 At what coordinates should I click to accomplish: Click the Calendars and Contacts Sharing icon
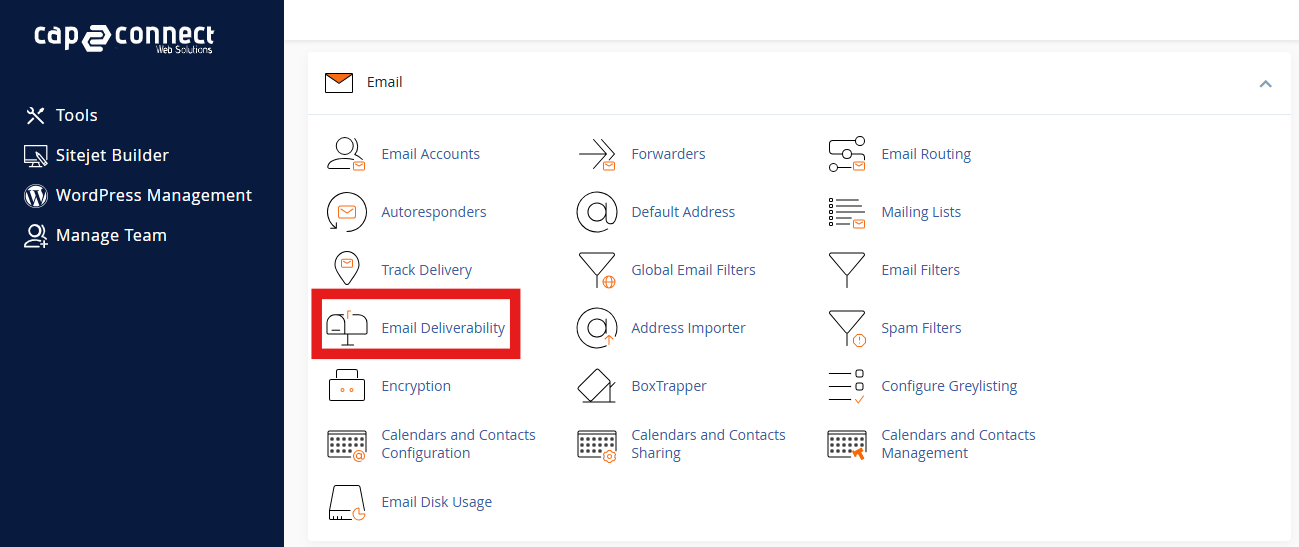point(597,445)
